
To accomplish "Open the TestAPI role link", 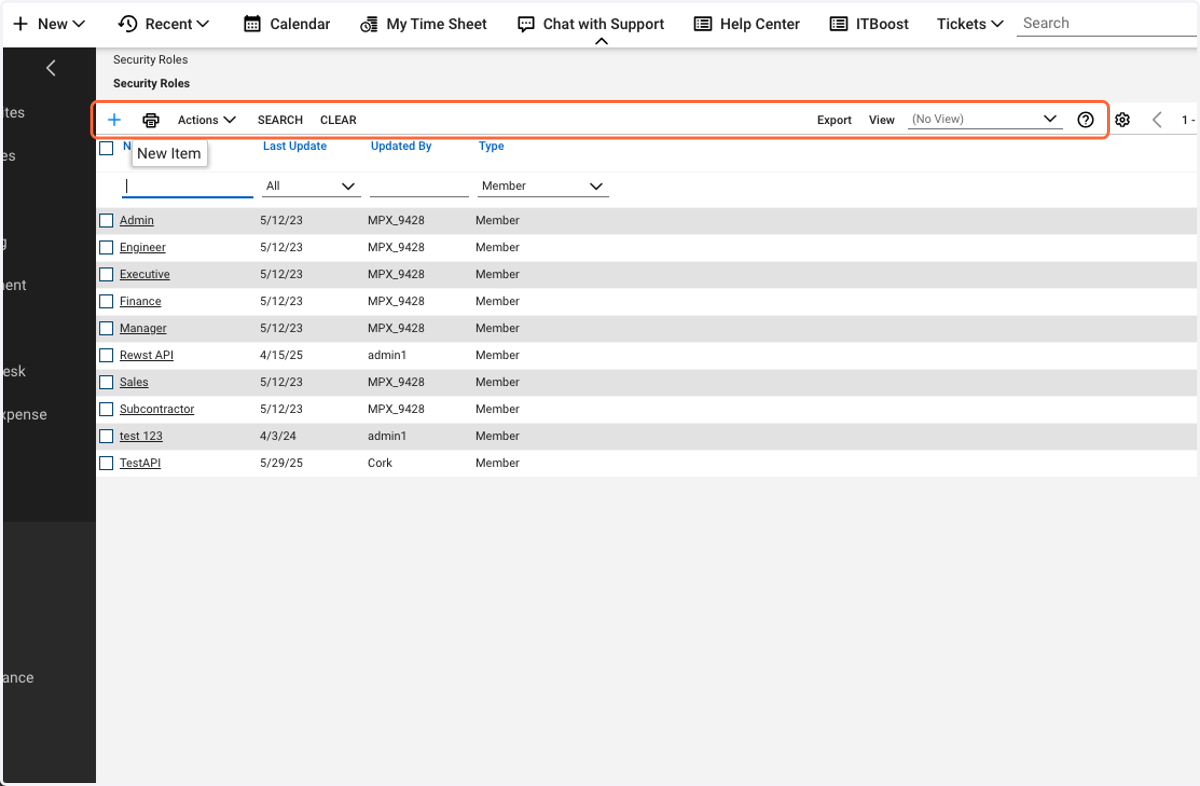I will tap(140, 463).
